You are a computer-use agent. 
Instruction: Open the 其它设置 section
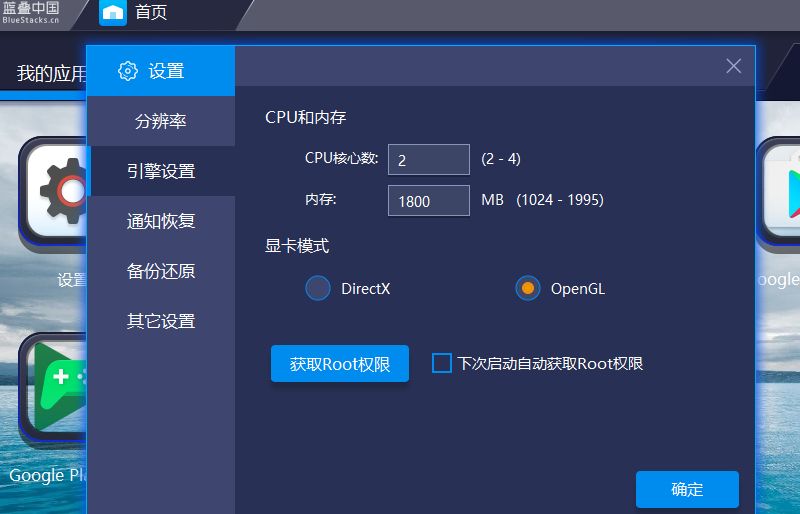click(x=161, y=321)
